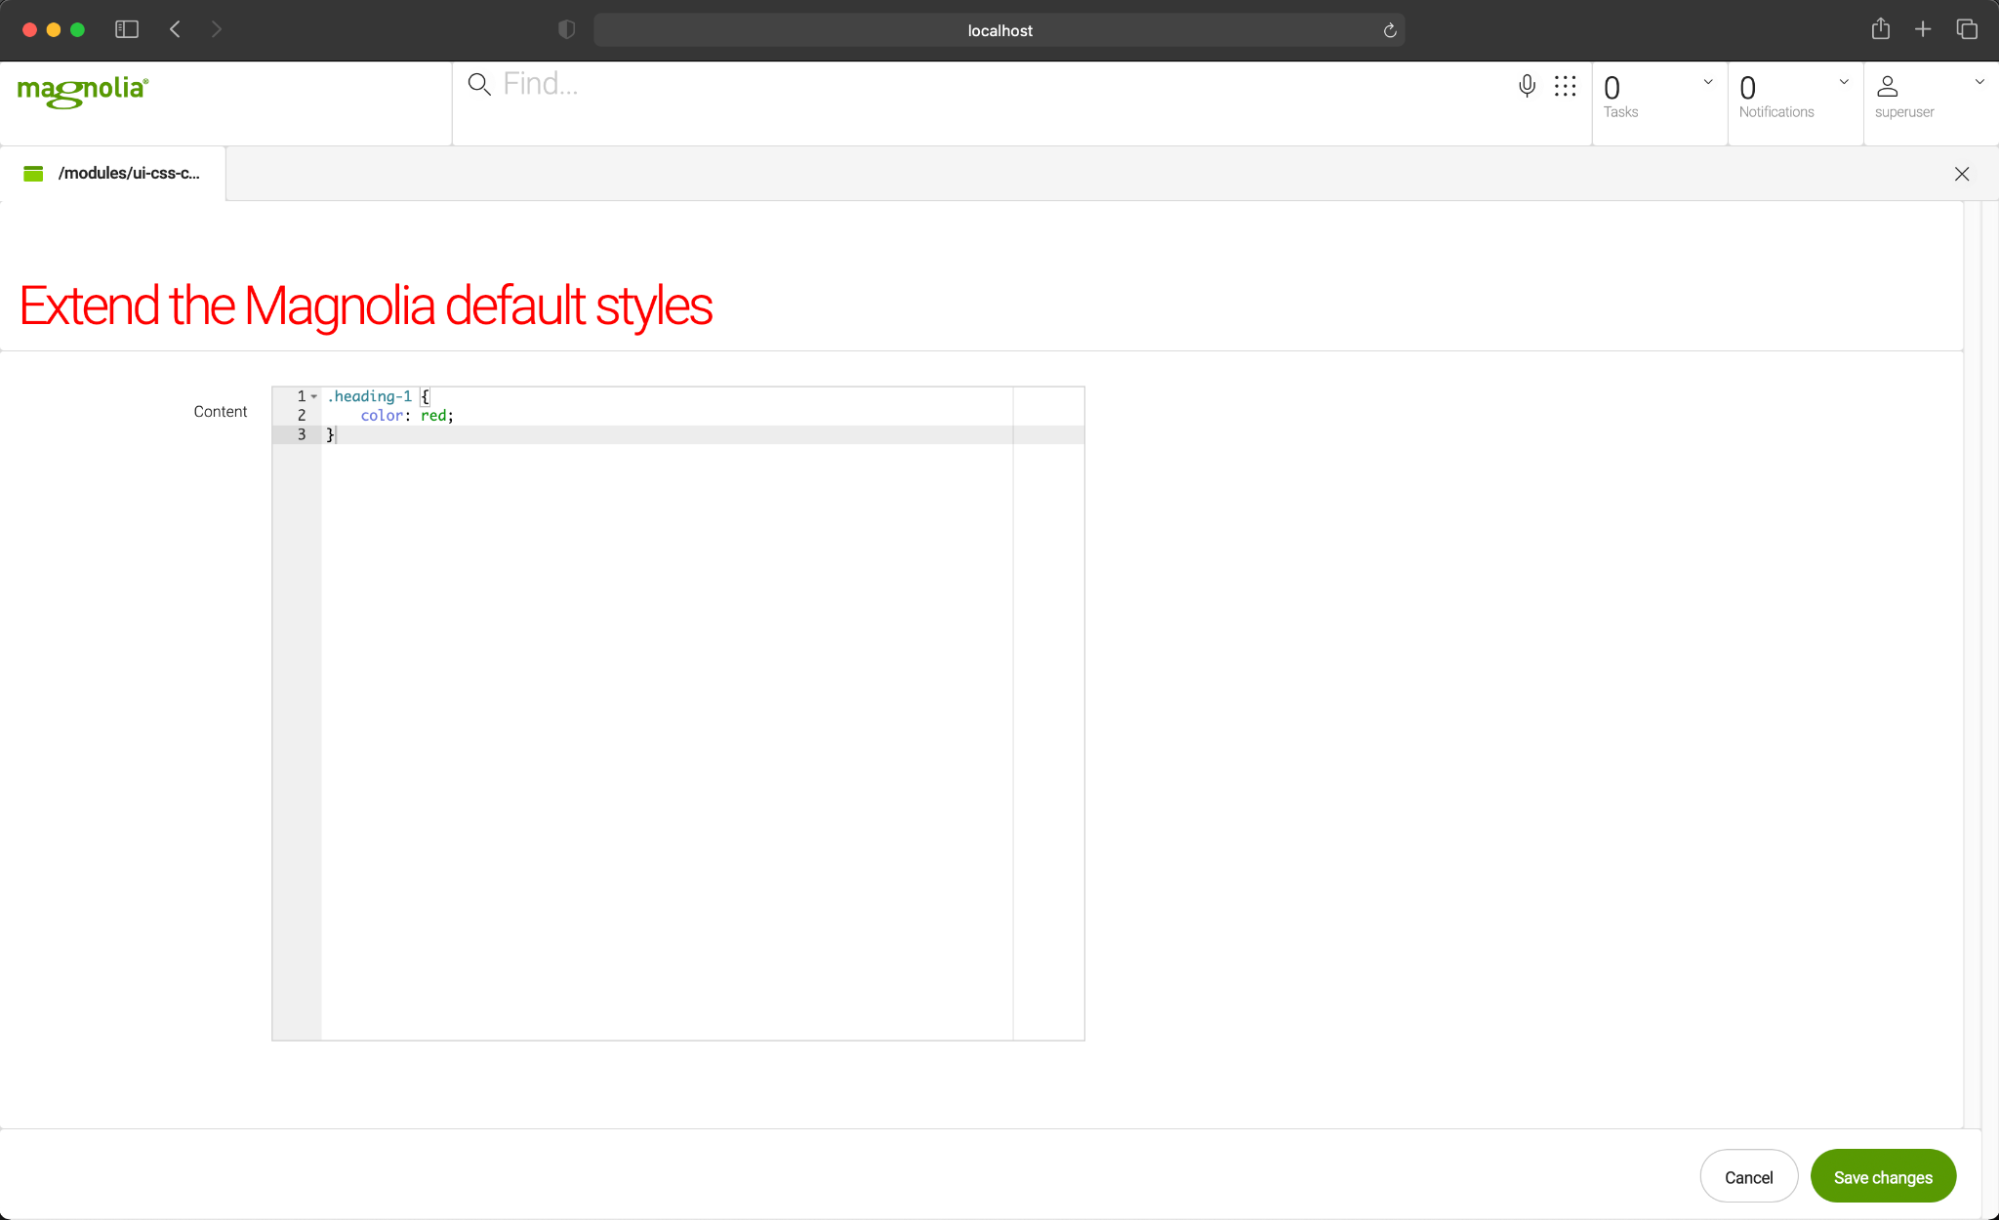Screen dimensions: 1999x1221
Task: Open the superuser account dropdown
Action: 1980,82
